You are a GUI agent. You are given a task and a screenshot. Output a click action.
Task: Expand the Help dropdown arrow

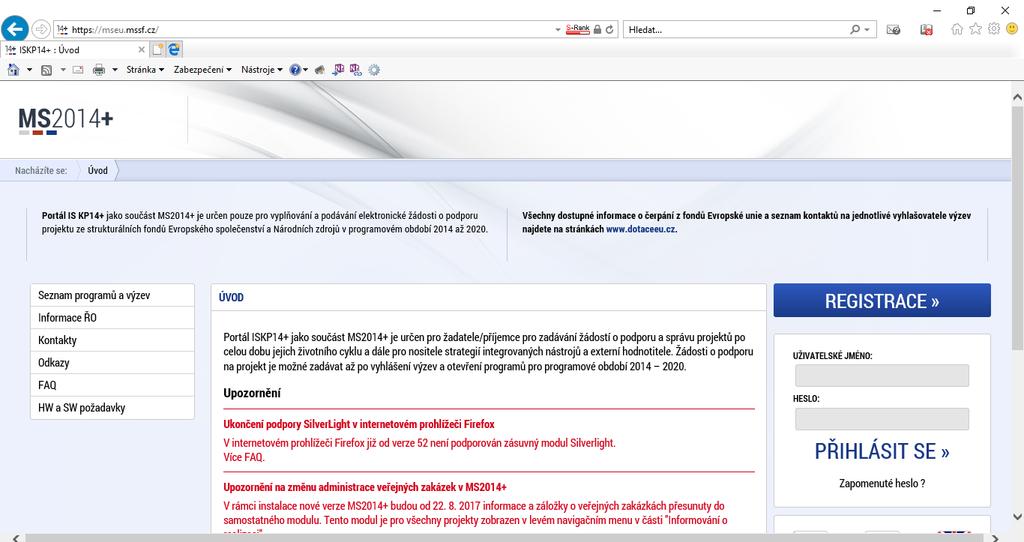[306, 70]
